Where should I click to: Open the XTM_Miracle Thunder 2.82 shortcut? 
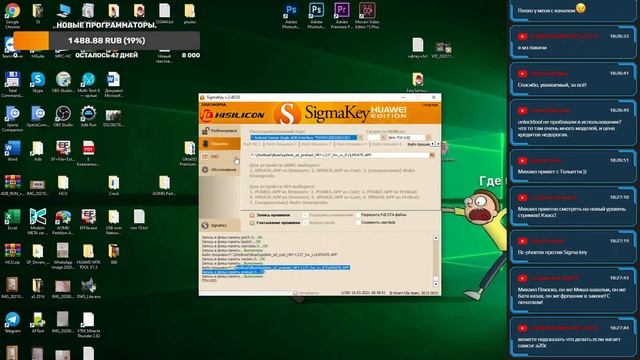coord(88,325)
